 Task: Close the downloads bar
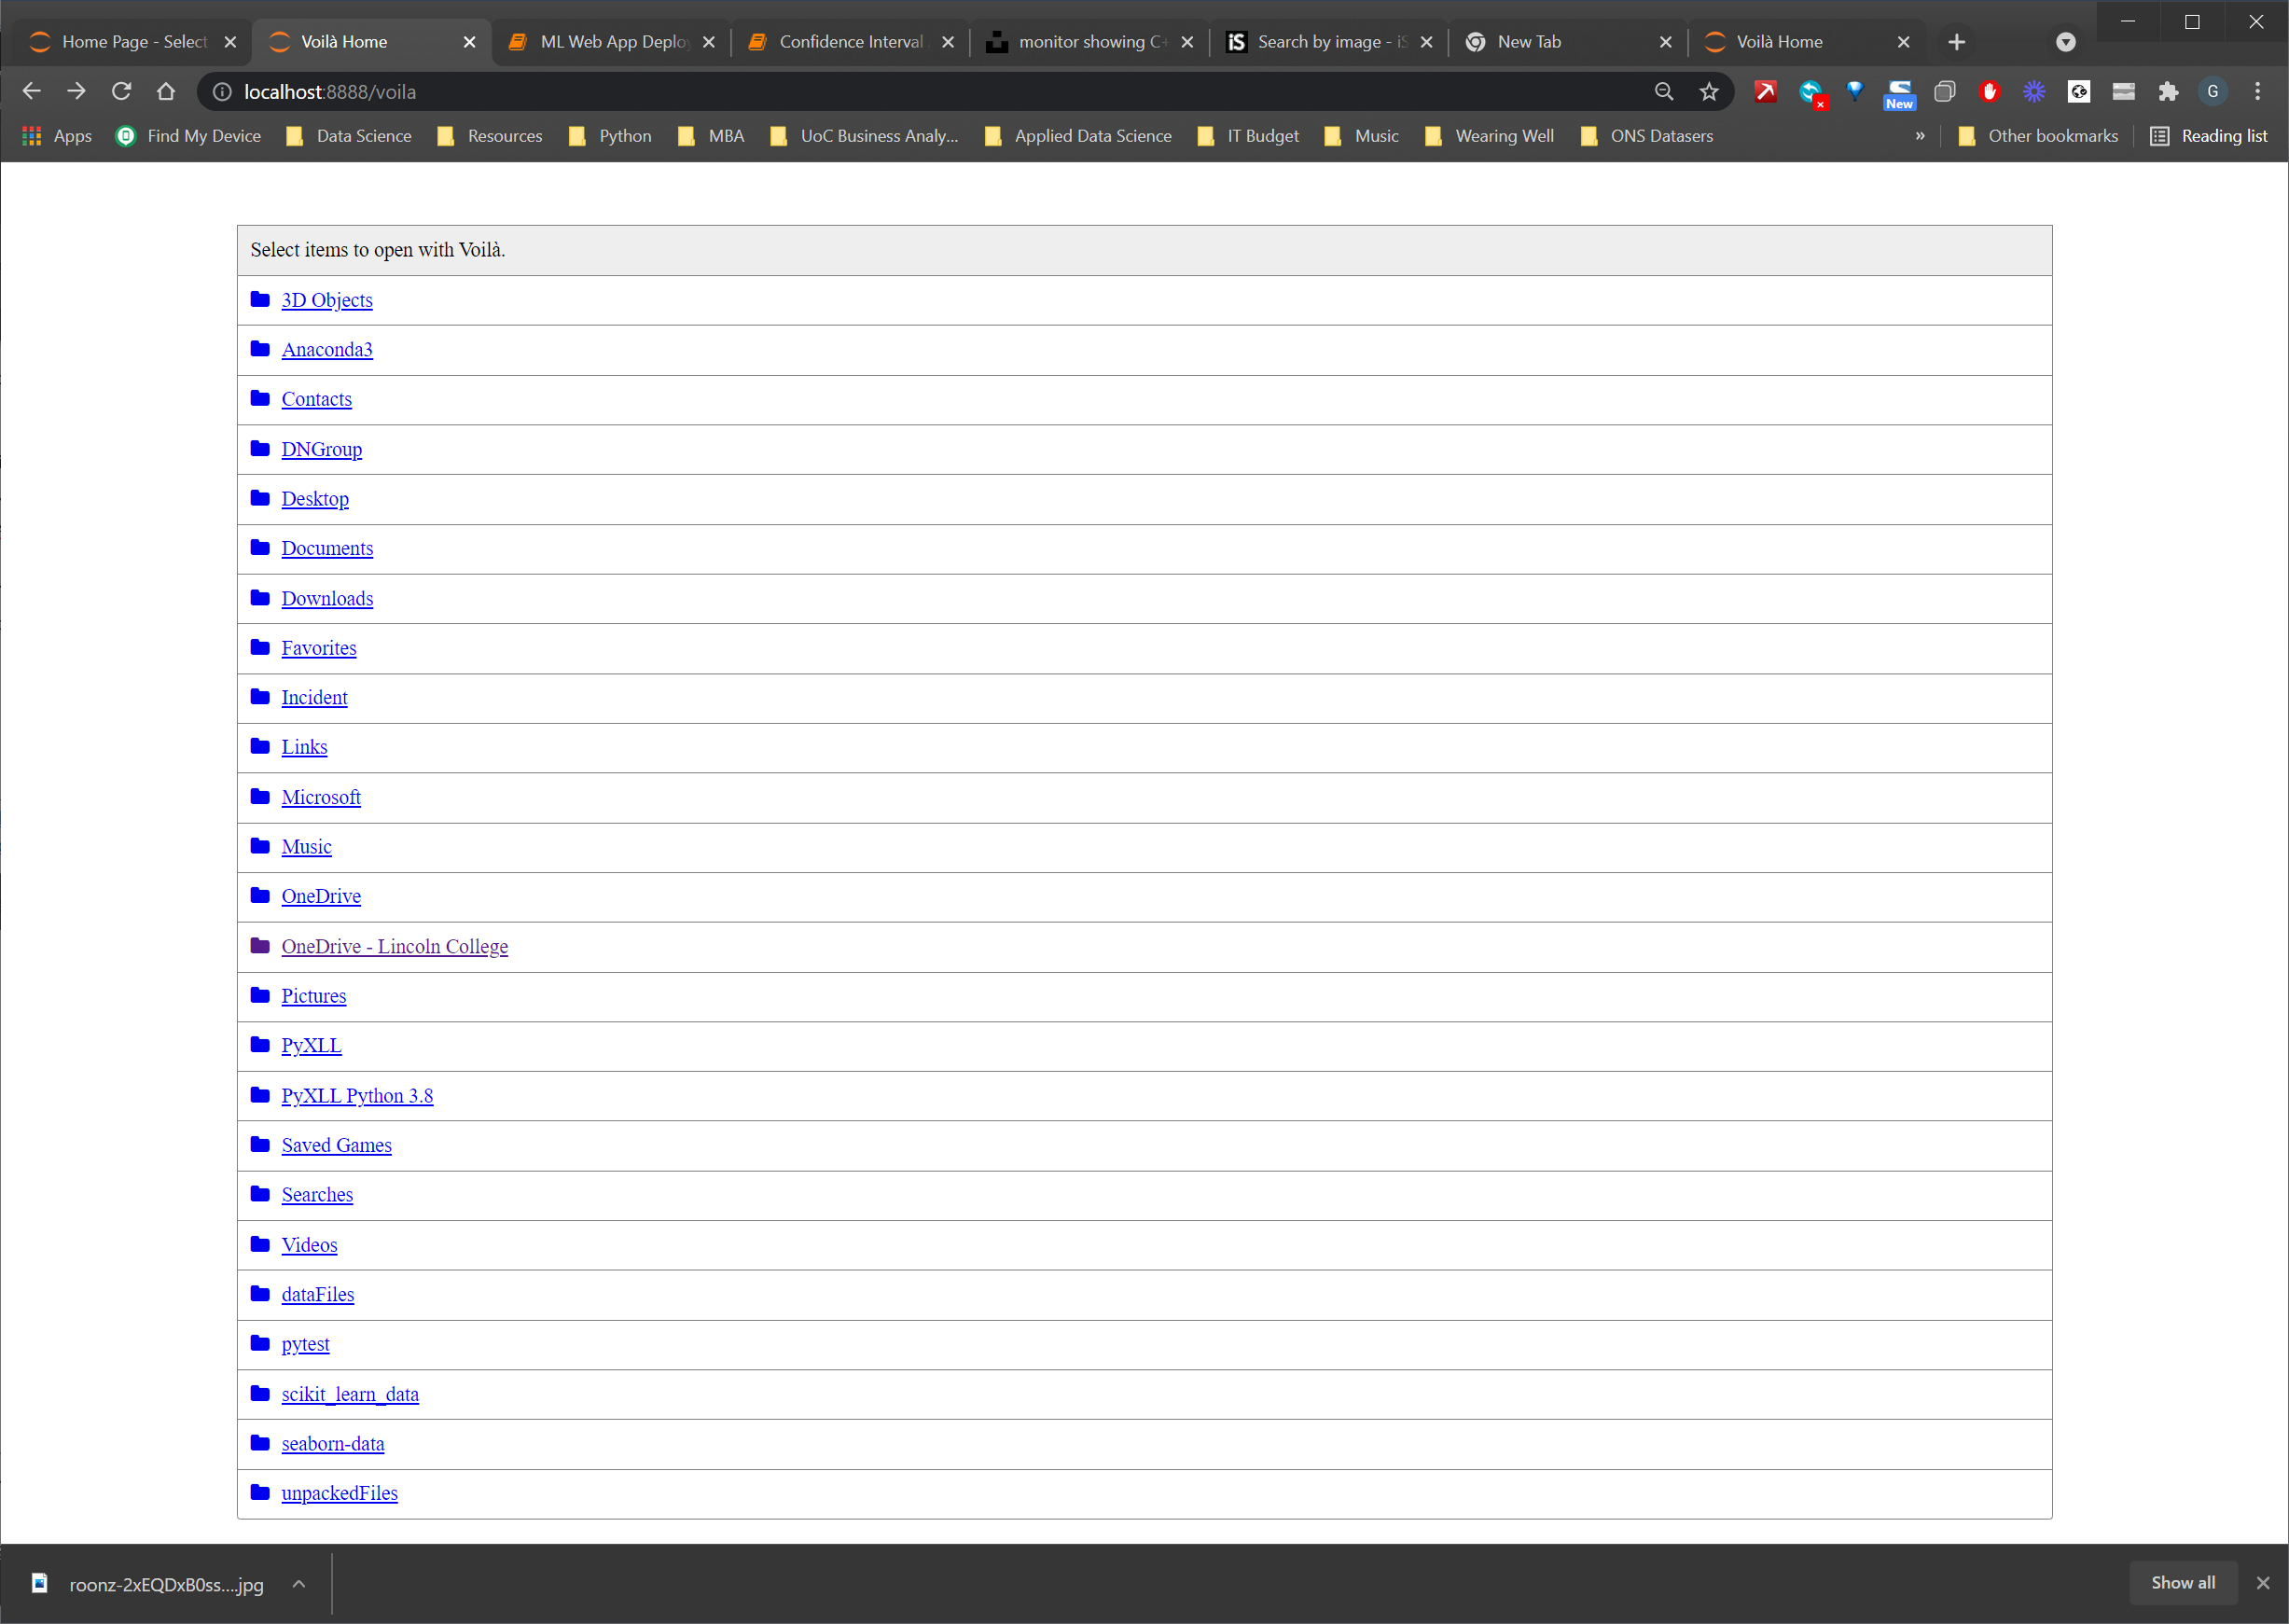(2263, 1583)
